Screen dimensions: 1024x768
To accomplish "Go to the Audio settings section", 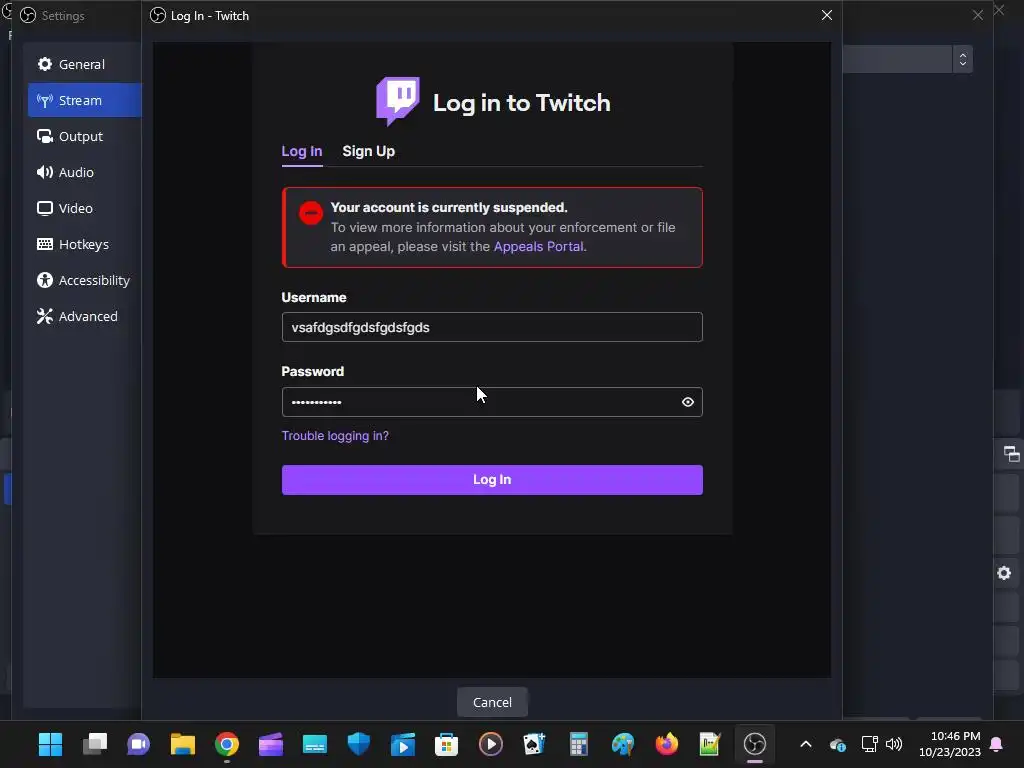I will pyautogui.click(x=84, y=172).
